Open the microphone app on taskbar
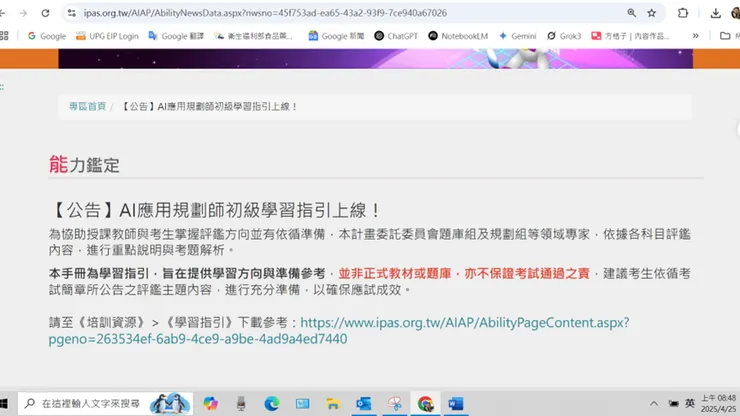Screen dimensions: 740x416 click(241, 404)
